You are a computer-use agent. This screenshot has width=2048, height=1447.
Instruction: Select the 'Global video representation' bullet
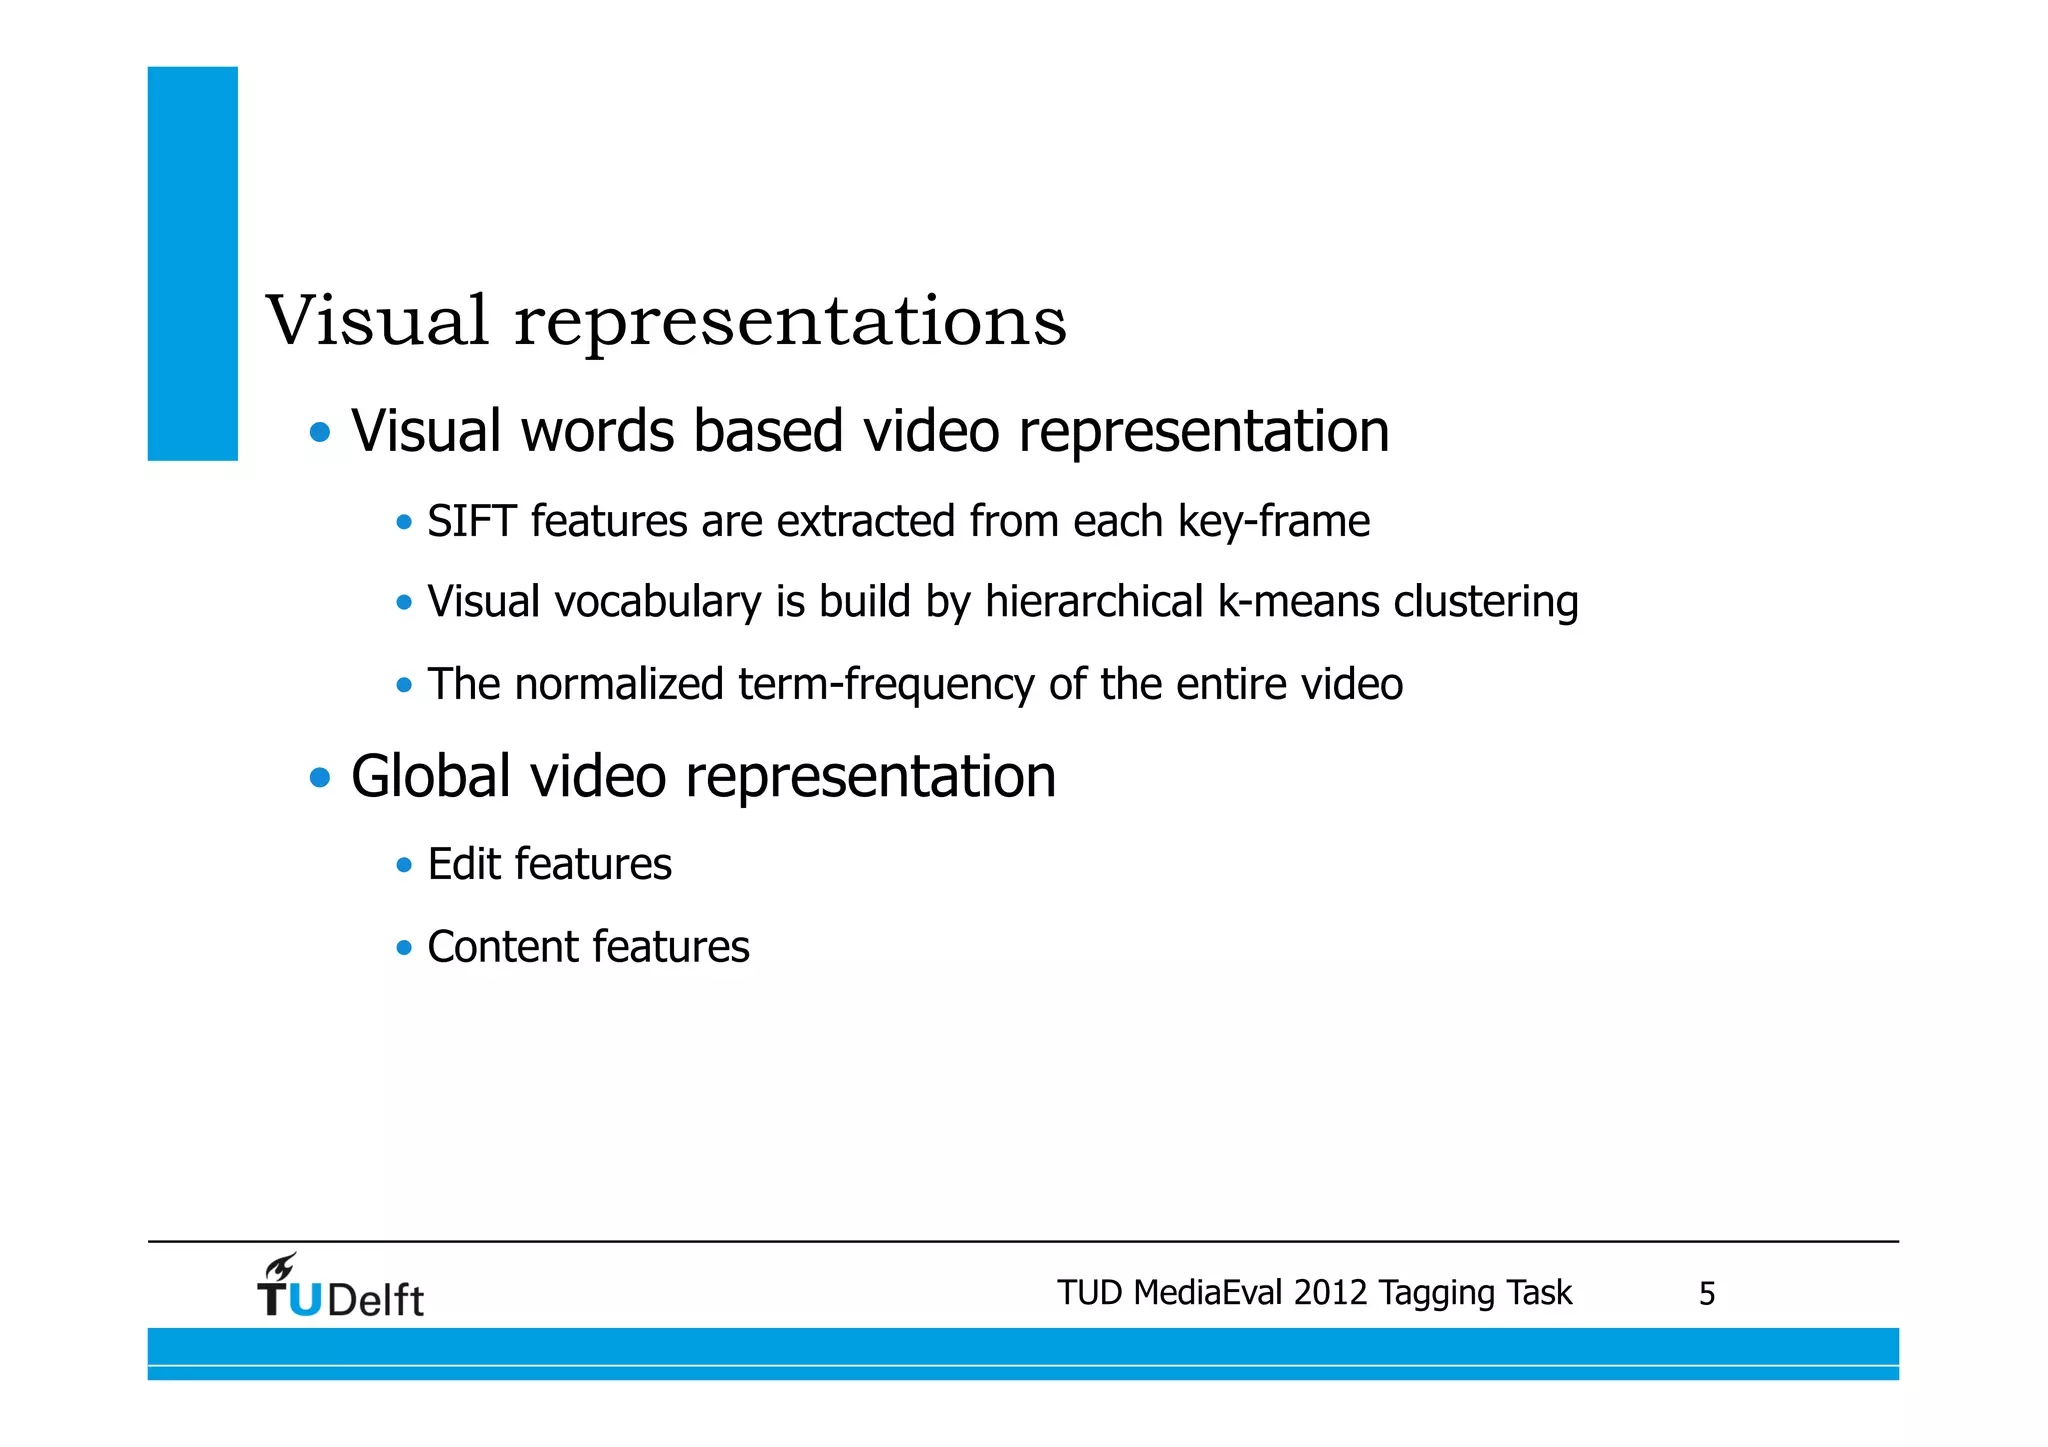point(703,776)
